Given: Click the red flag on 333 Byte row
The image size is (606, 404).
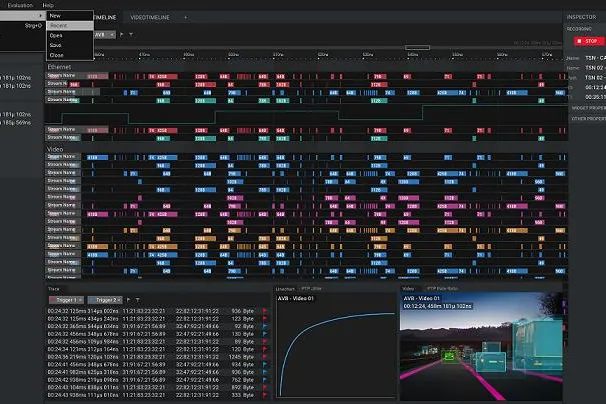Looking at the screenshot, I should point(265,395).
